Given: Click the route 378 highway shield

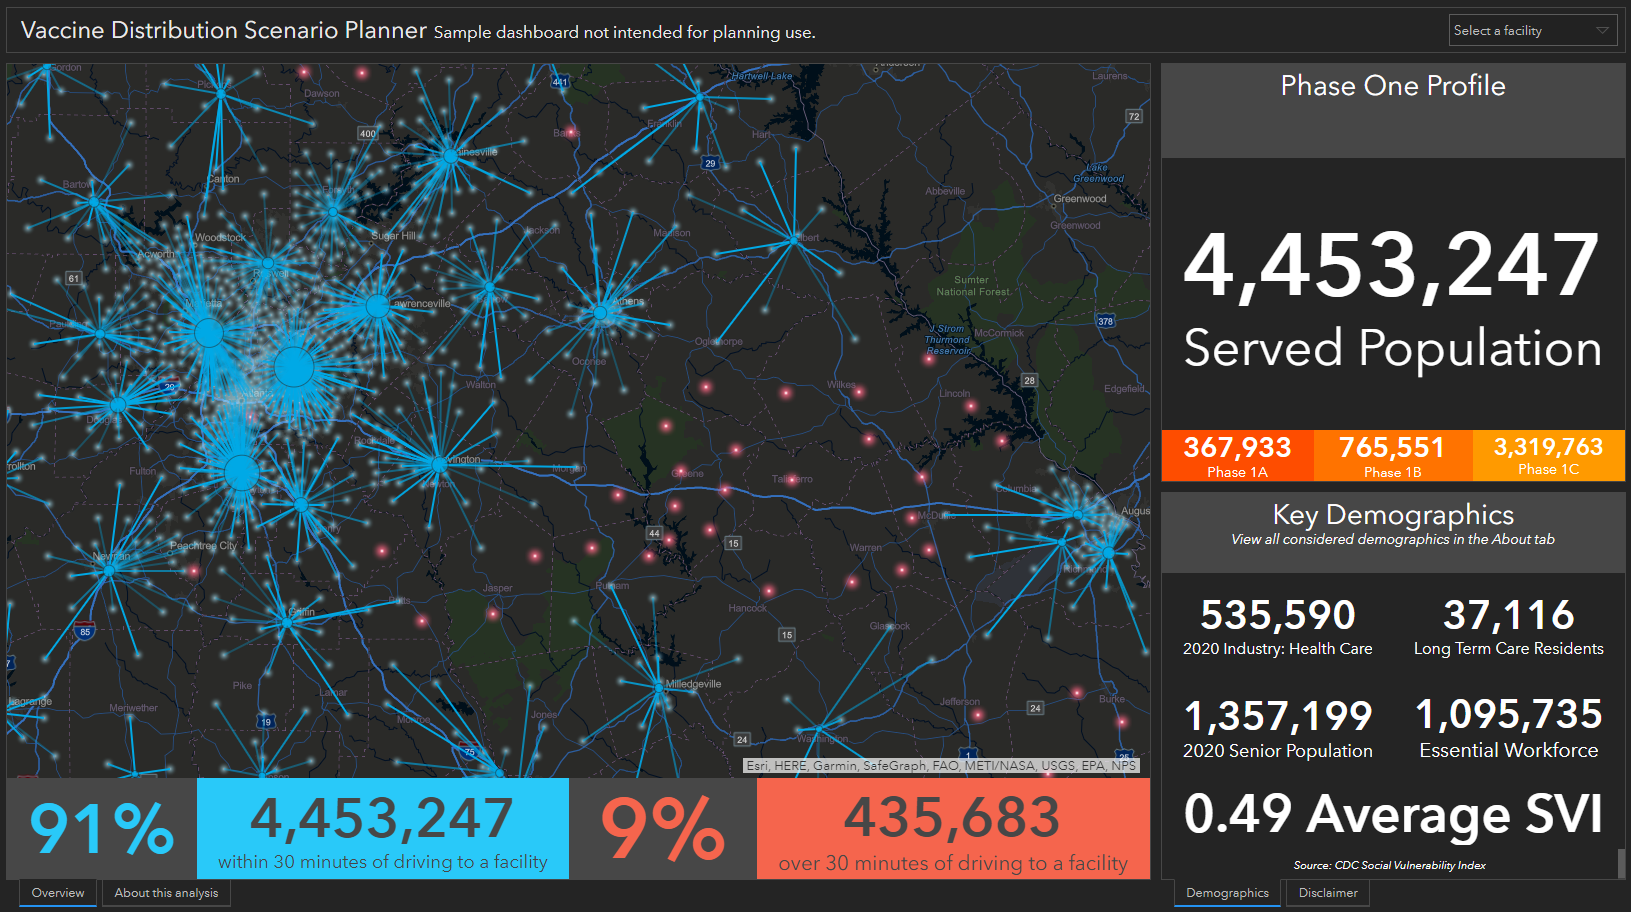Looking at the screenshot, I should [1105, 321].
